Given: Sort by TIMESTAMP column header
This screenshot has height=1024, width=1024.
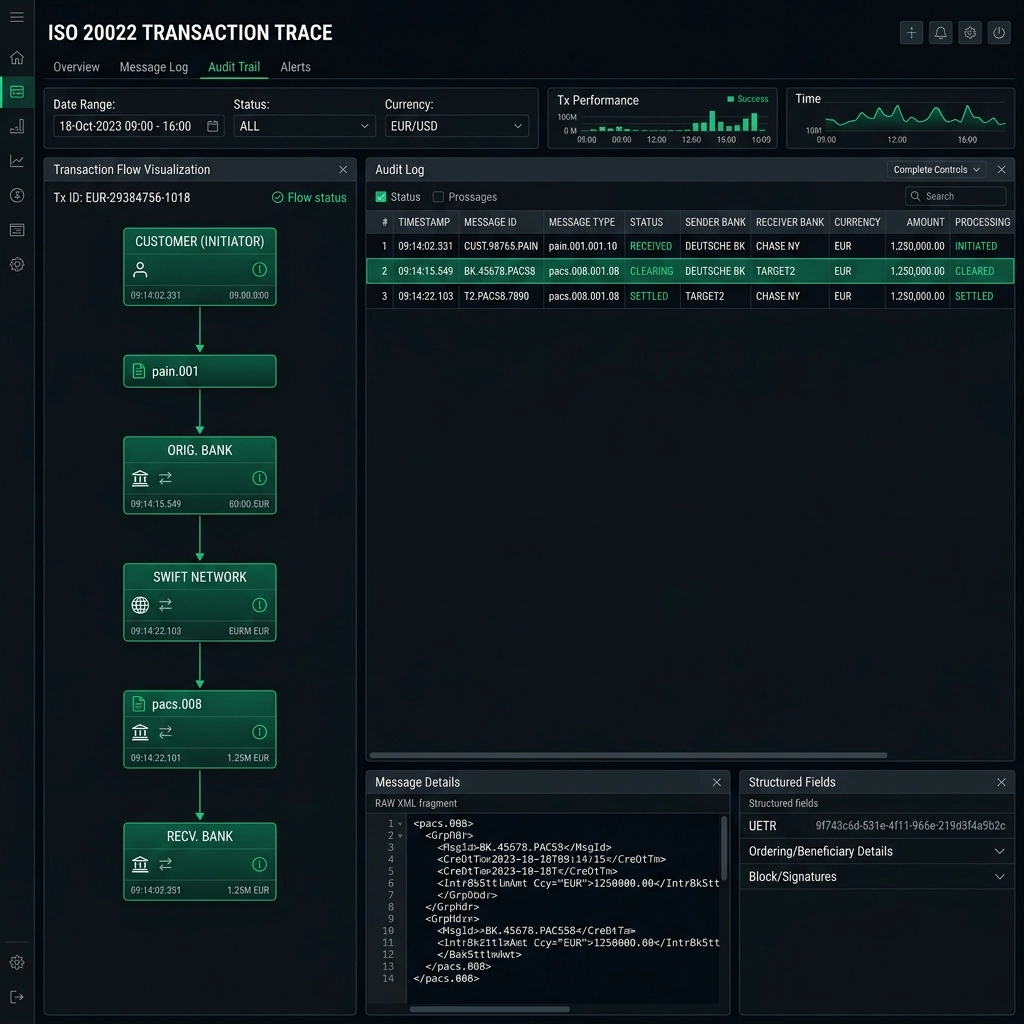Looking at the screenshot, I should (x=424, y=222).
